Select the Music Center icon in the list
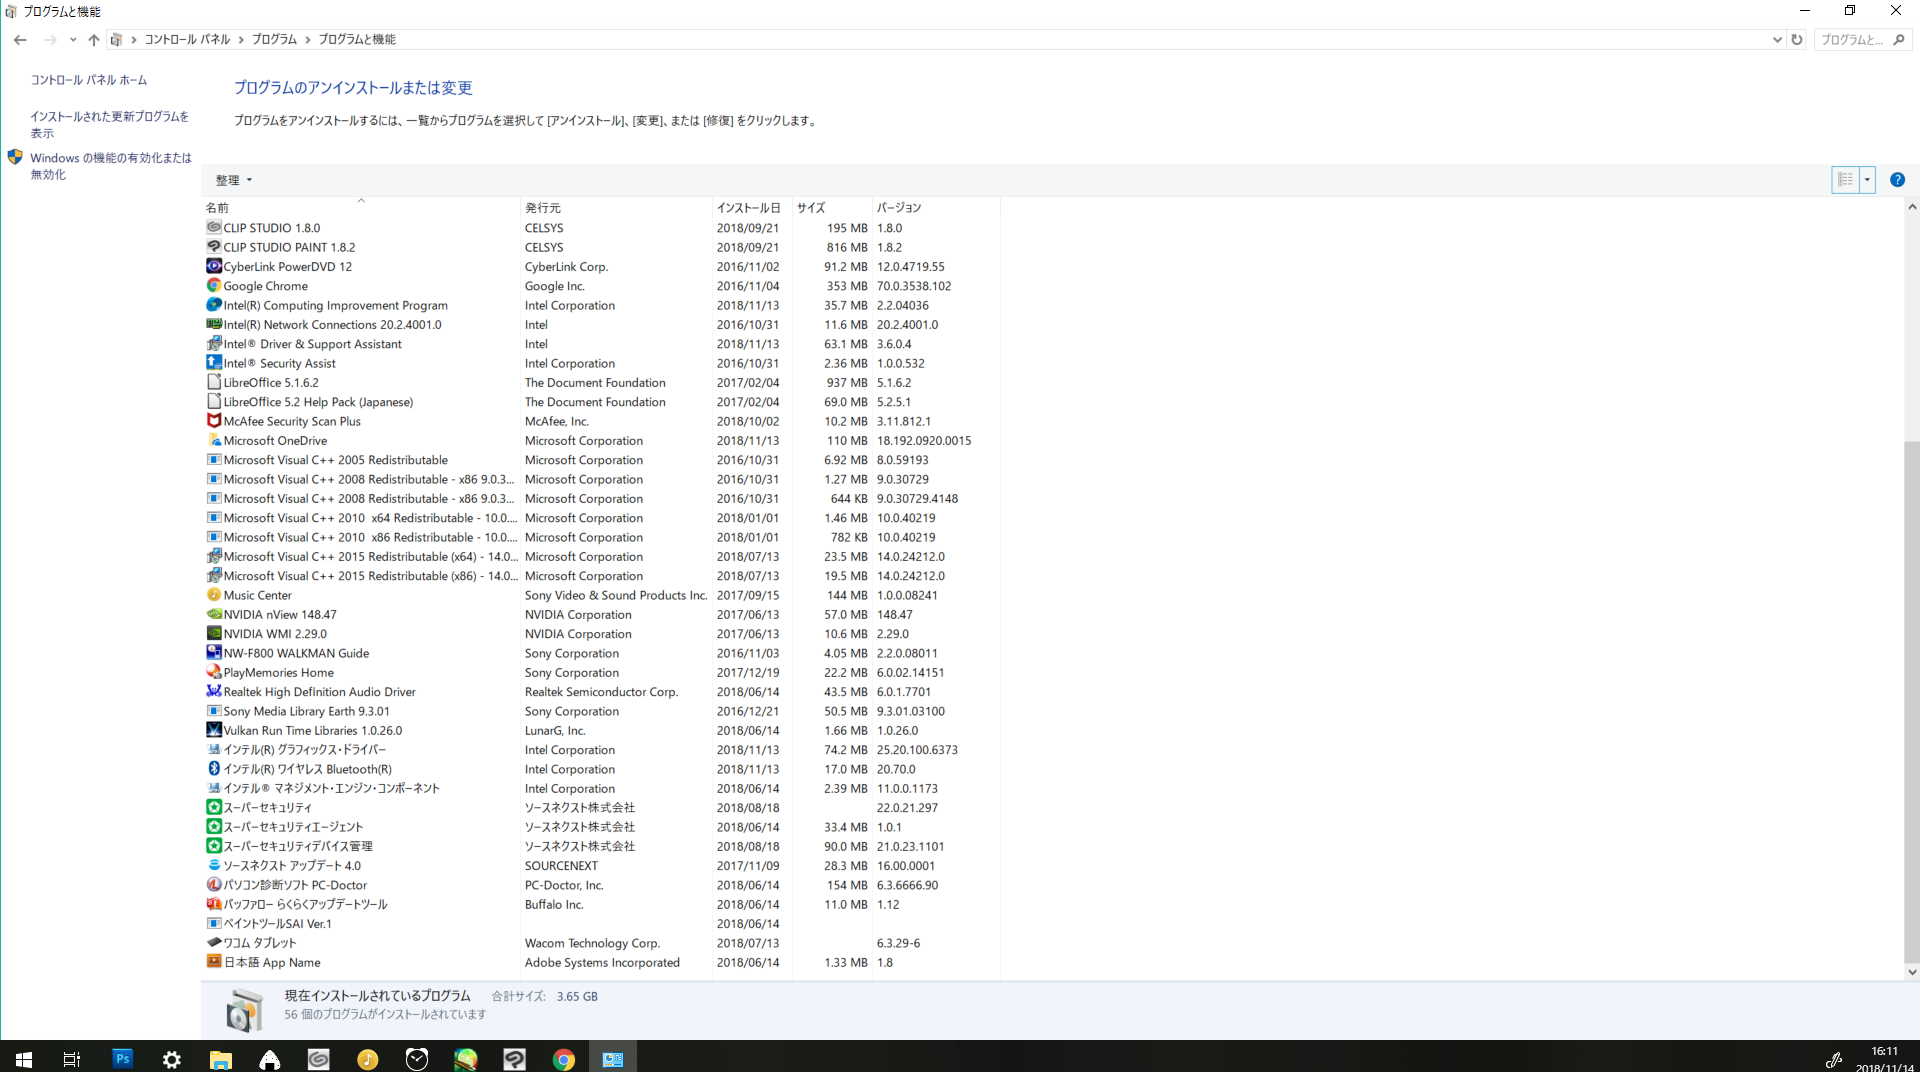 point(213,595)
